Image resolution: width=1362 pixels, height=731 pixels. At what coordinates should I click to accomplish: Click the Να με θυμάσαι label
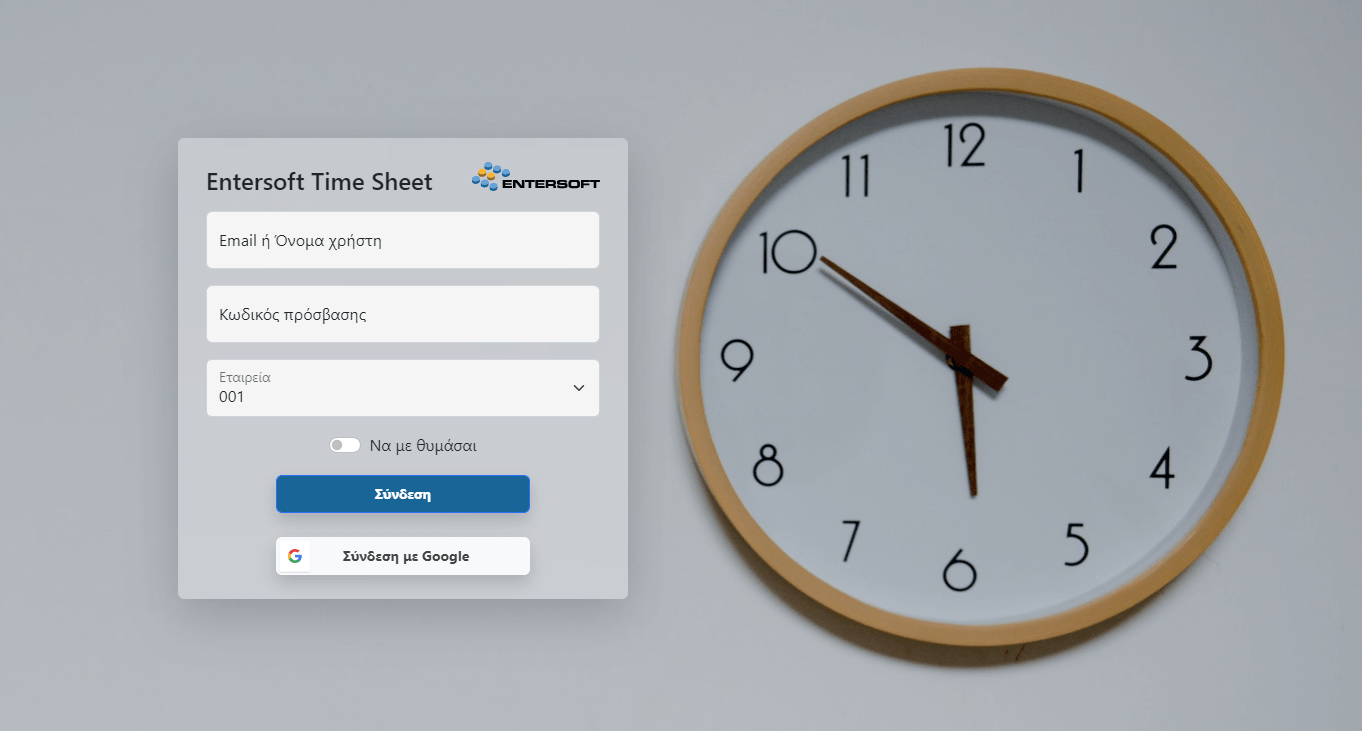(x=423, y=446)
